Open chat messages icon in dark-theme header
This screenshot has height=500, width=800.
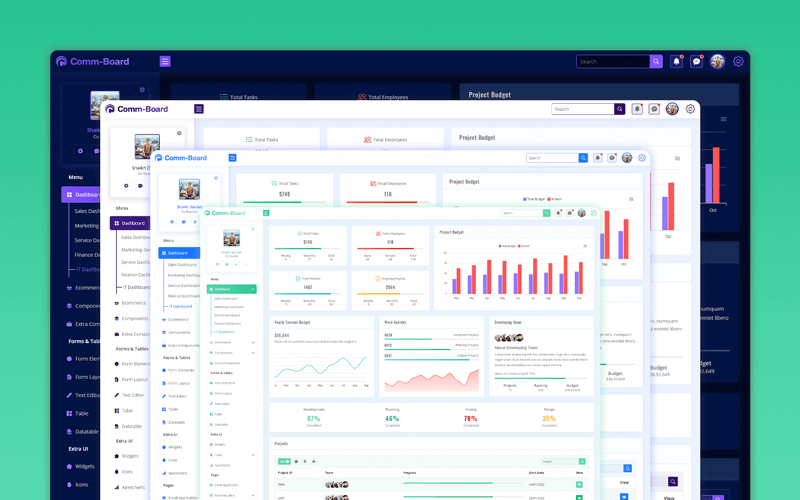[x=697, y=61]
